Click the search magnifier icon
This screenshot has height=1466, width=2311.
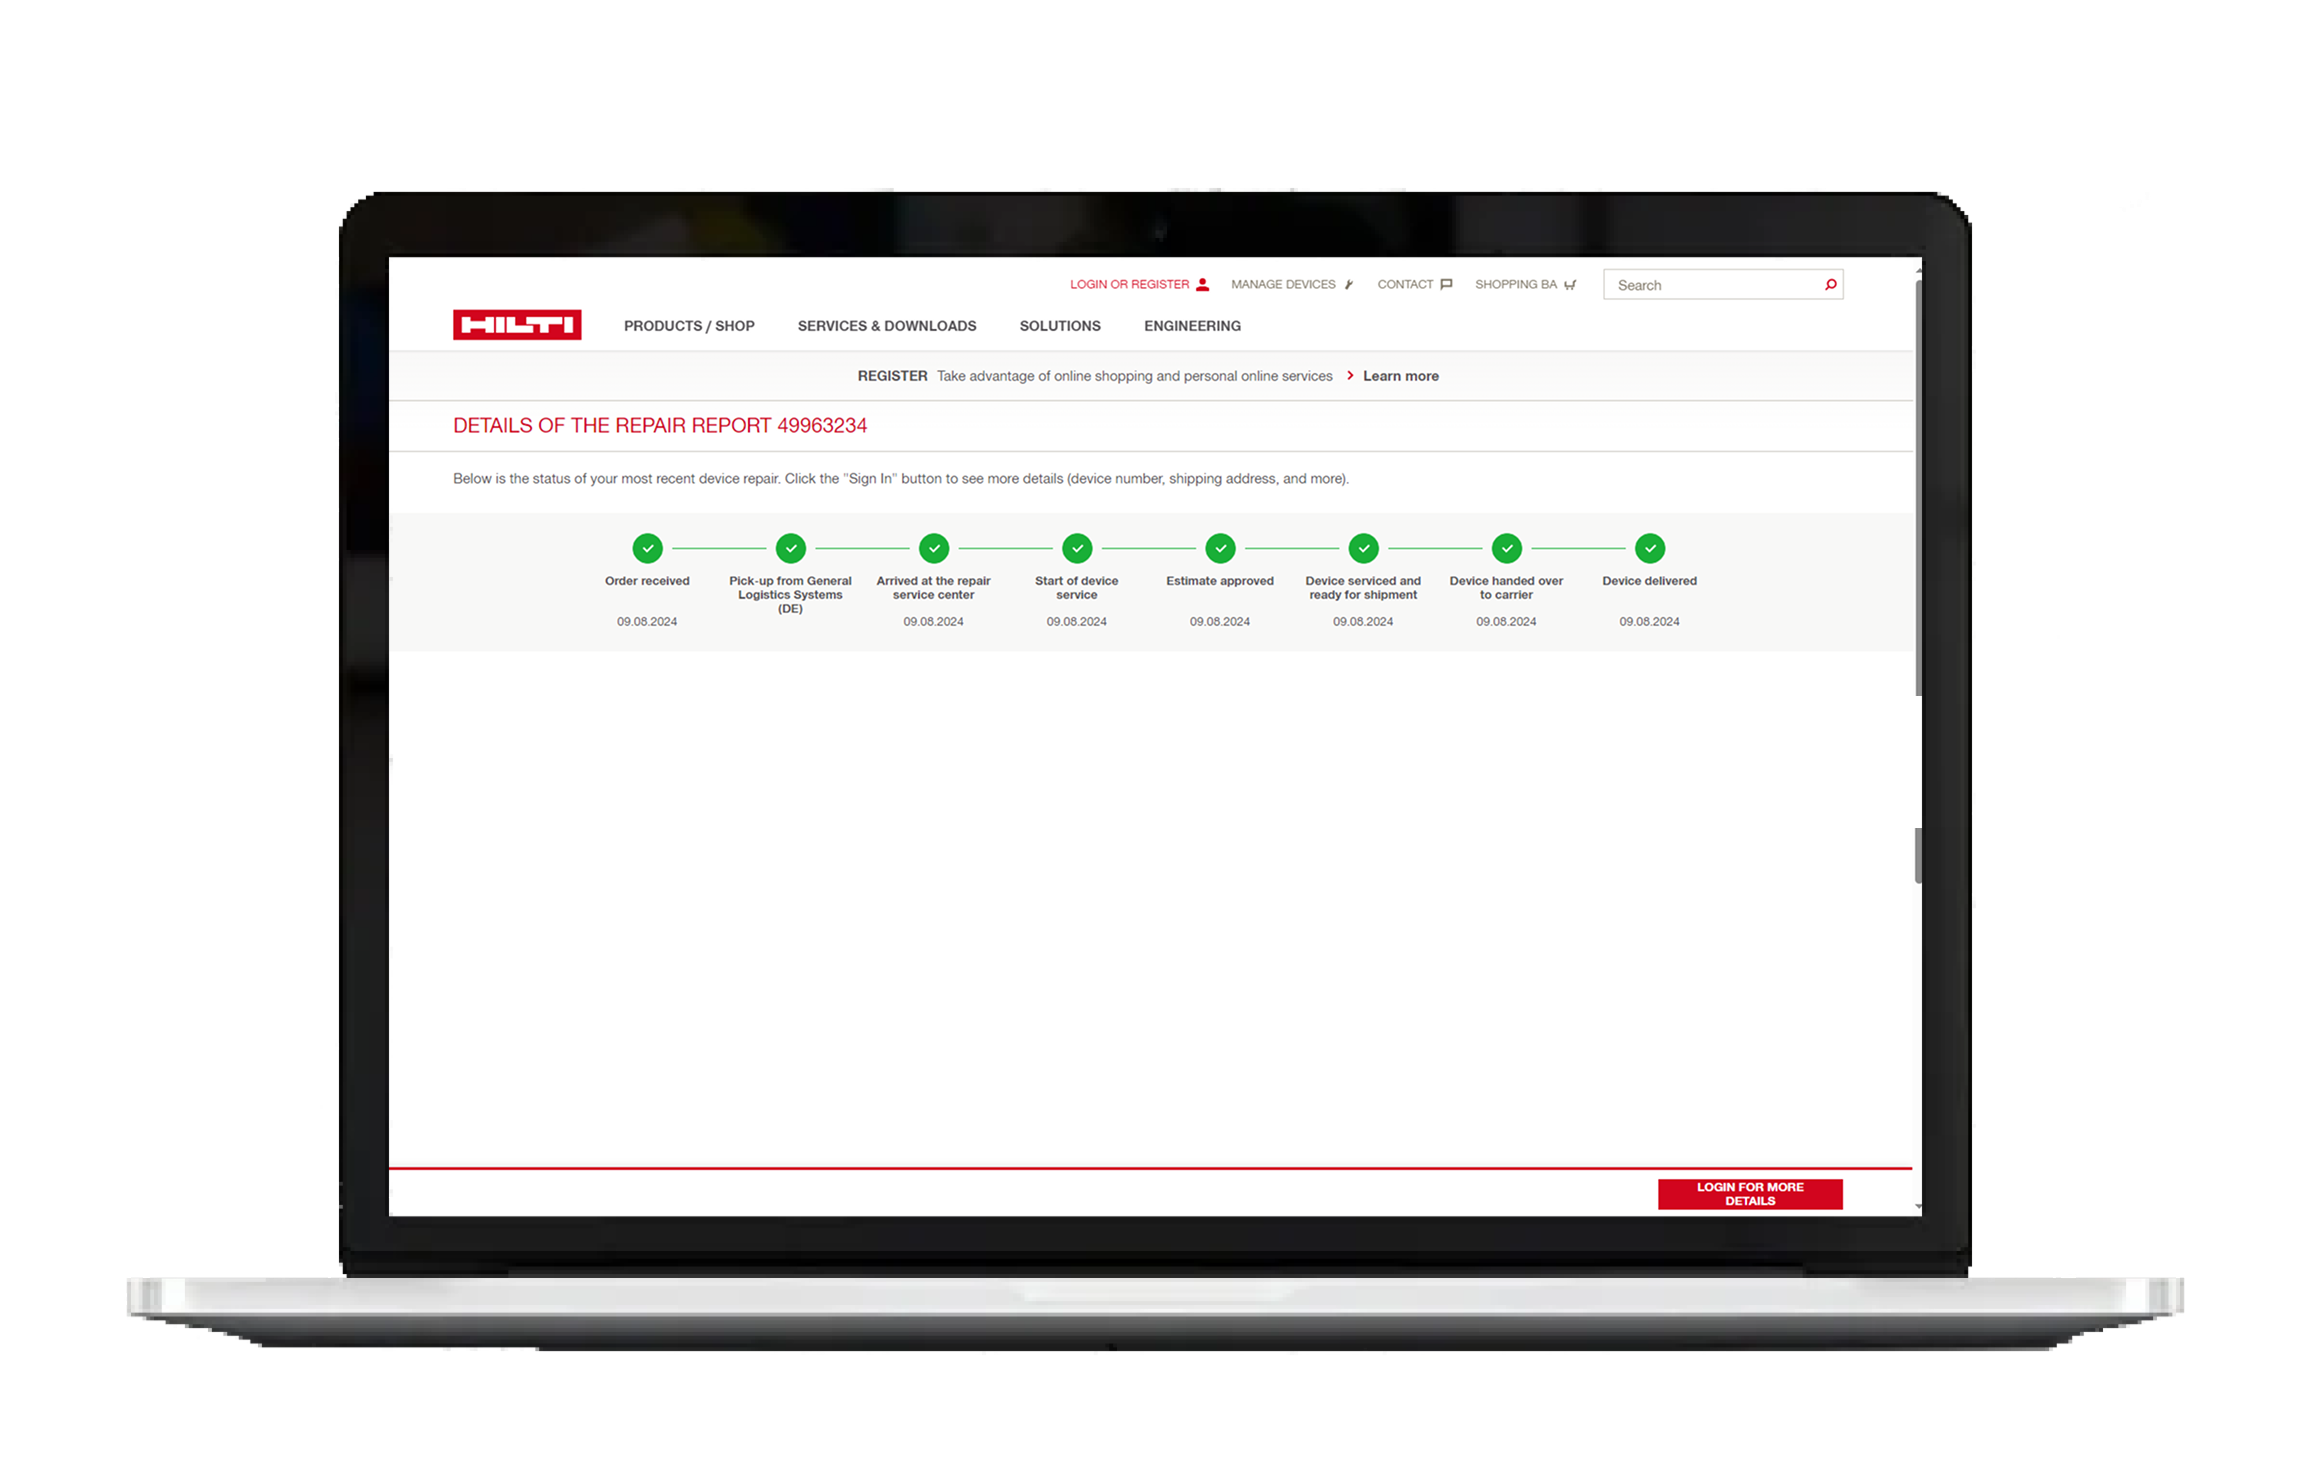click(x=1830, y=285)
